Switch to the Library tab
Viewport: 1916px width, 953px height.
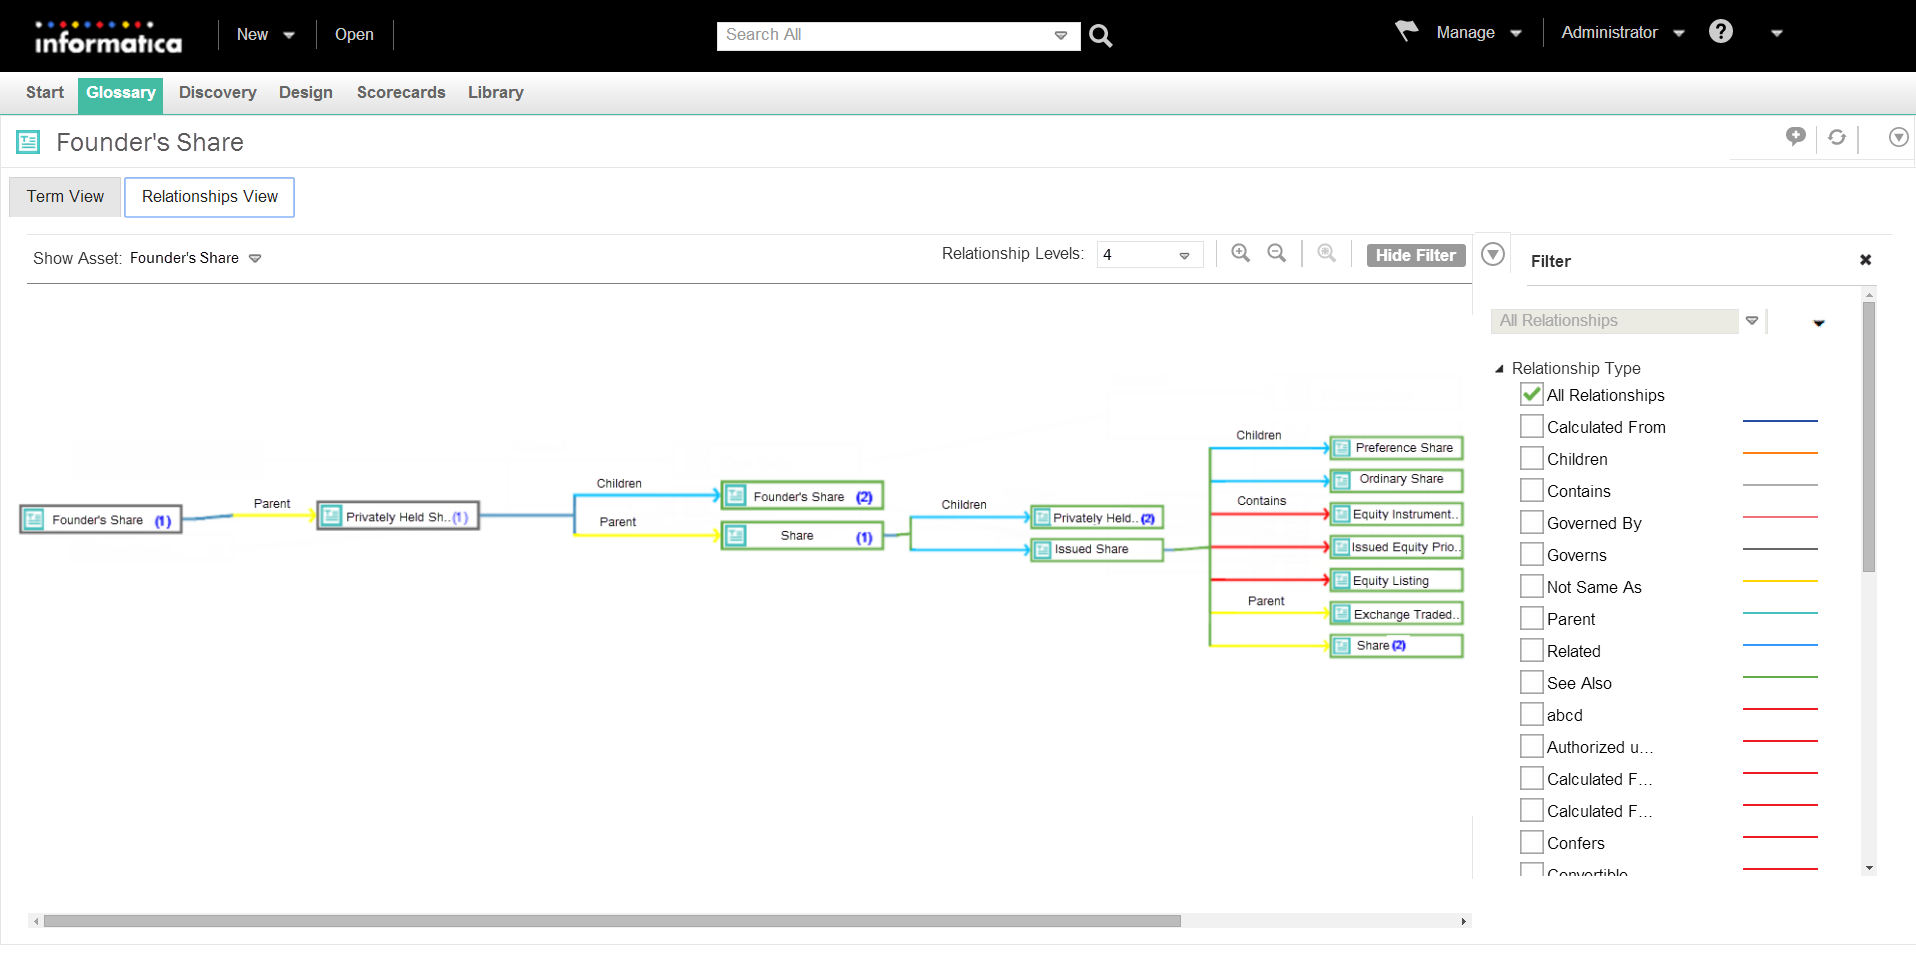click(x=496, y=92)
